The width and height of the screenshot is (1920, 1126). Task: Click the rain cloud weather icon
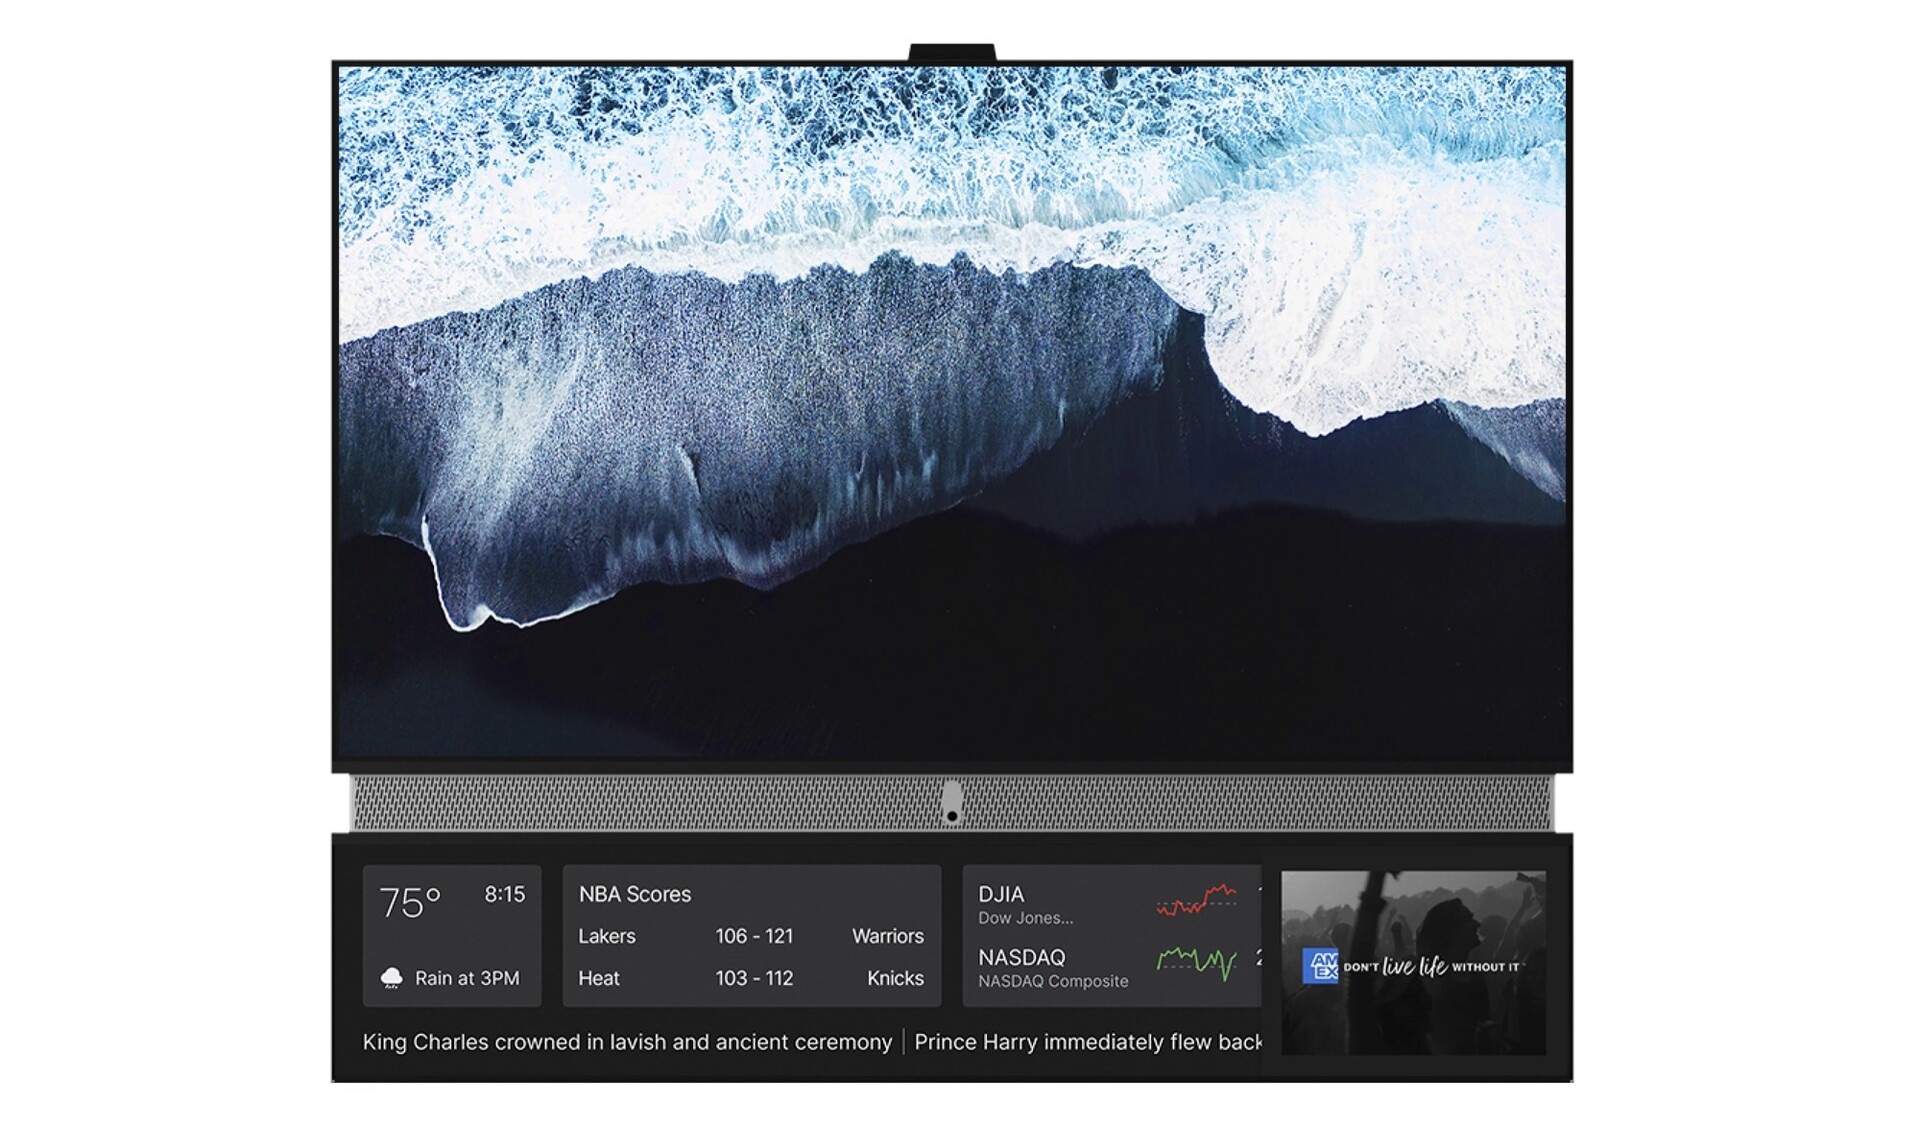click(392, 978)
